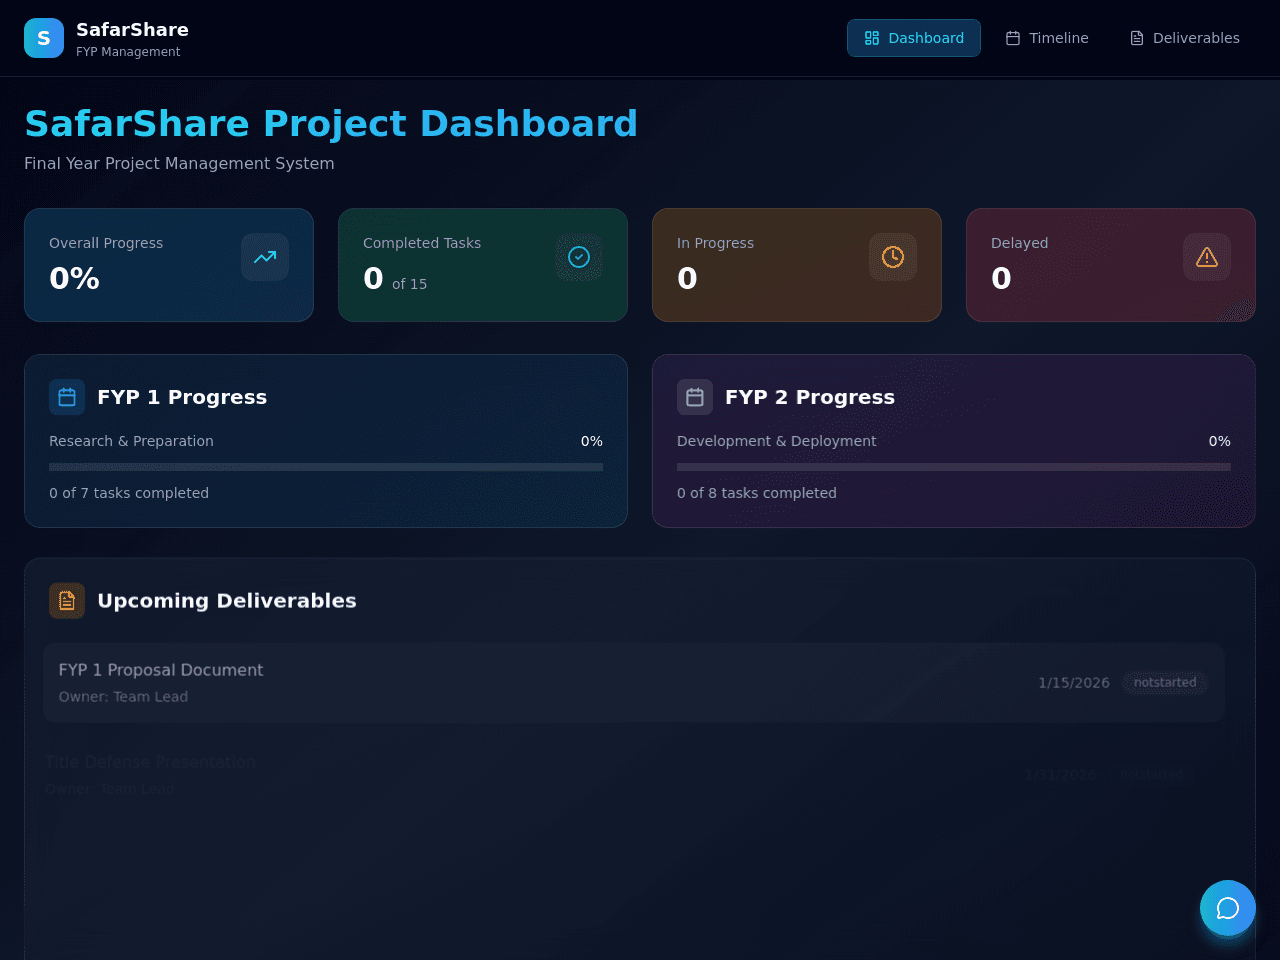Screen dimensions: 1280x960
Task: Click the FYP 1 Research & Preparation progress bar
Action: point(326,467)
